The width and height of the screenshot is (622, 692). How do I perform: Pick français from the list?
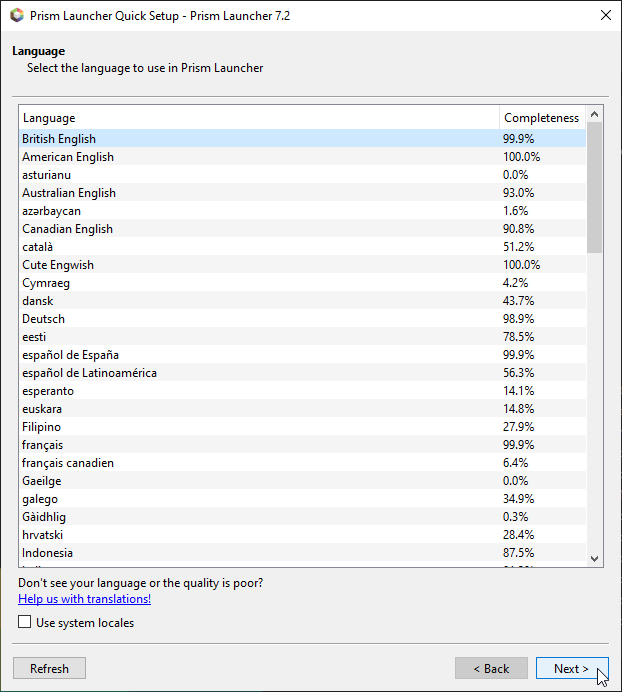click(x=42, y=445)
